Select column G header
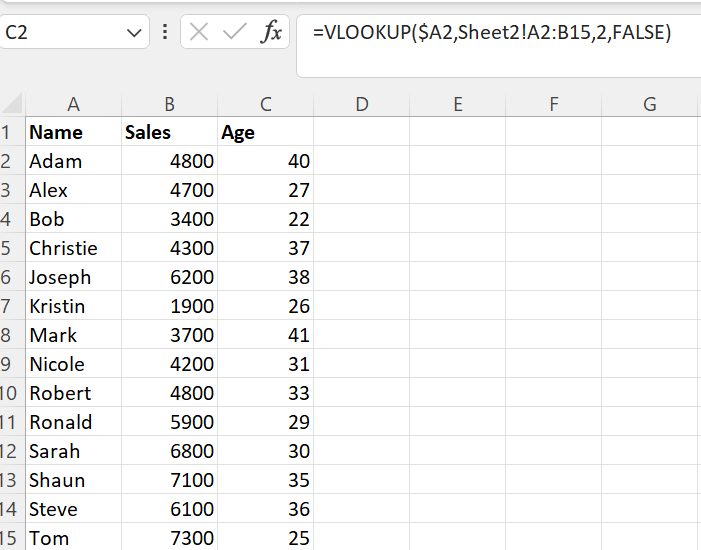The height and width of the screenshot is (550, 701). point(650,104)
